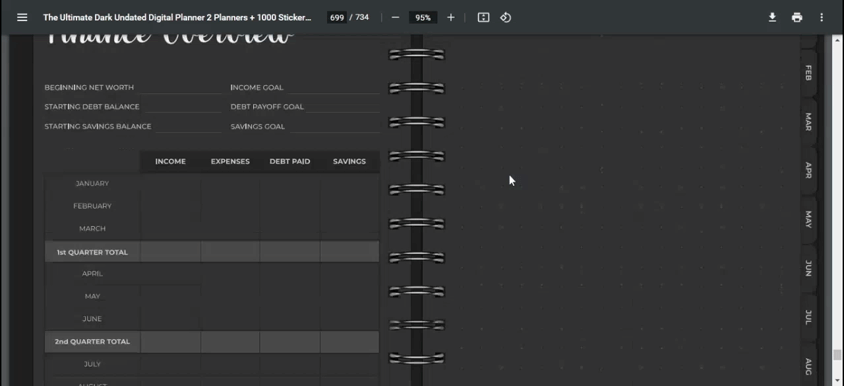This screenshot has width=844, height=386.
Task: Edit the page number field showing 699
Action: click(337, 17)
